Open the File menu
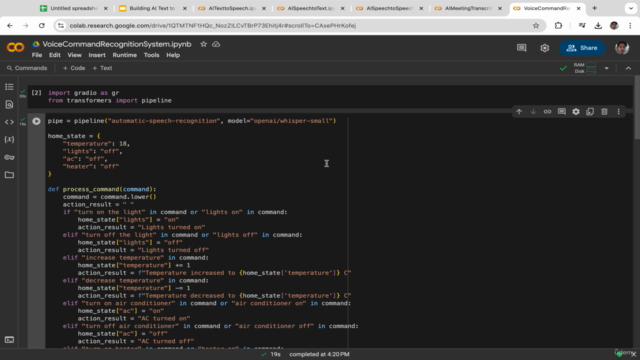This screenshot has width=640, height=360. (37, 55)
